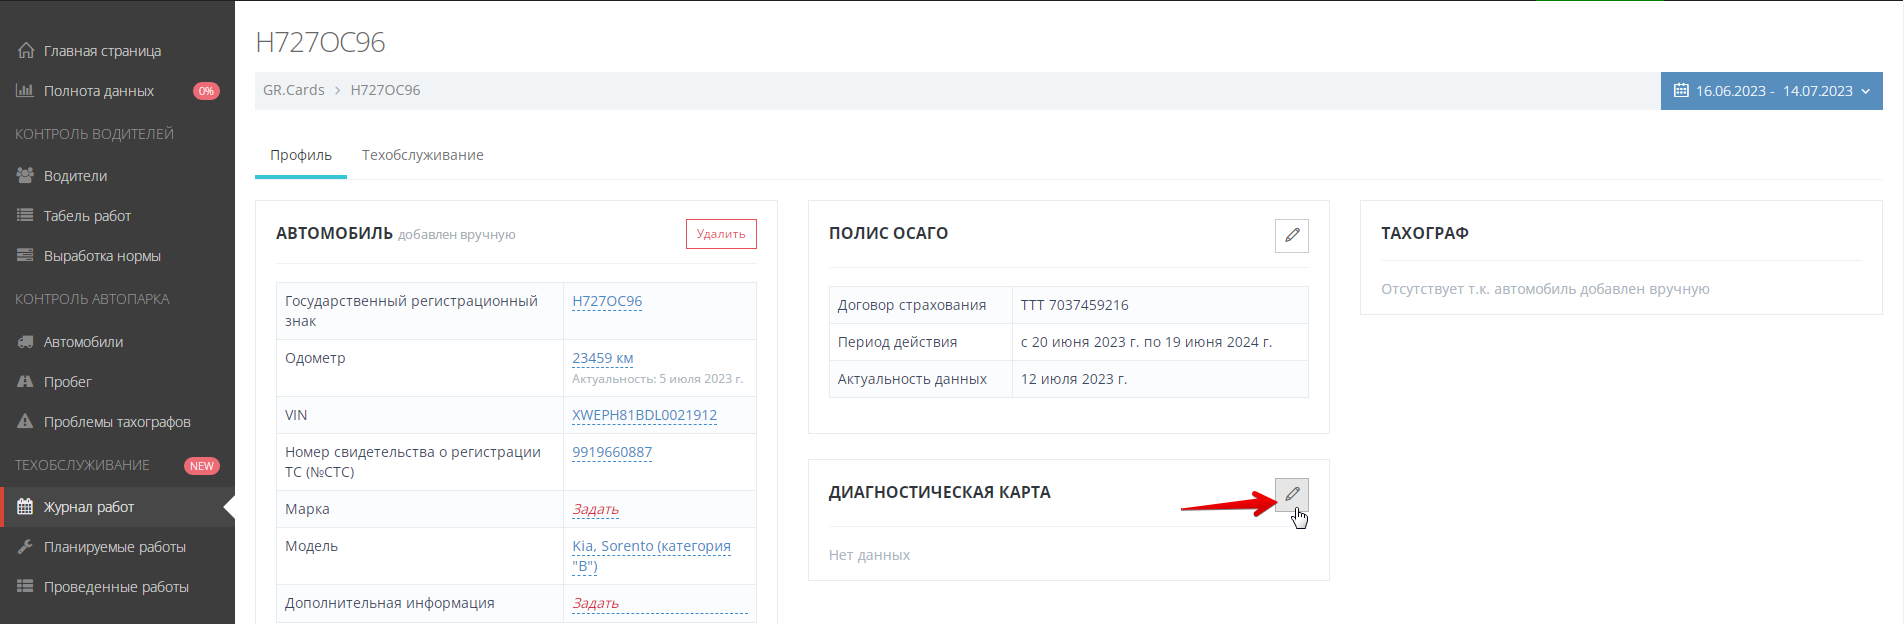Screen dimensions: 1904x624
Task: Click the GR.Cards breadcrumb link
Action: click(293, 90)
